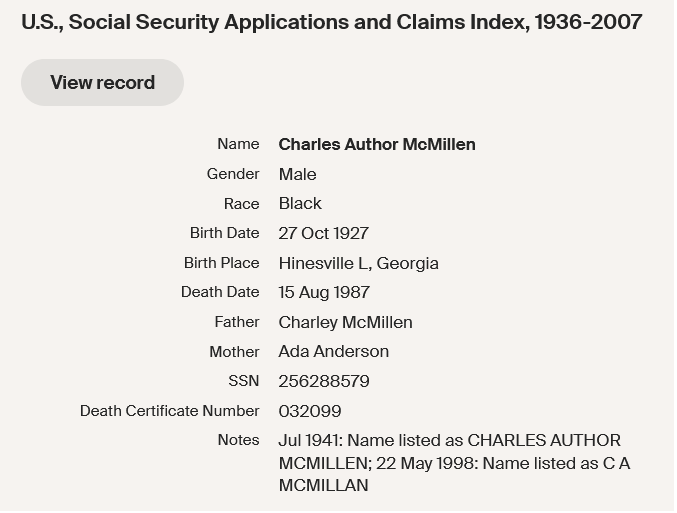Click the Birth Place field label
677x513 pixels.
[221, 263]
